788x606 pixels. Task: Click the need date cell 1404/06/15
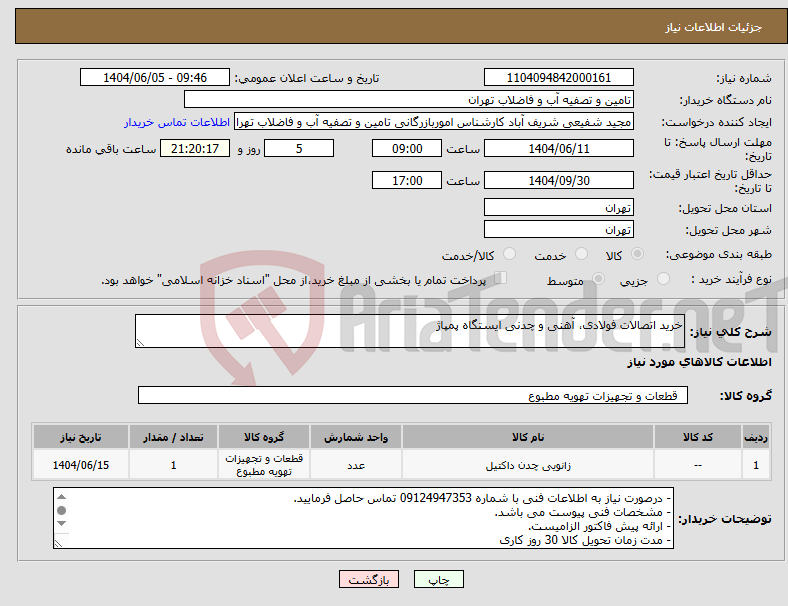point(81,465)
